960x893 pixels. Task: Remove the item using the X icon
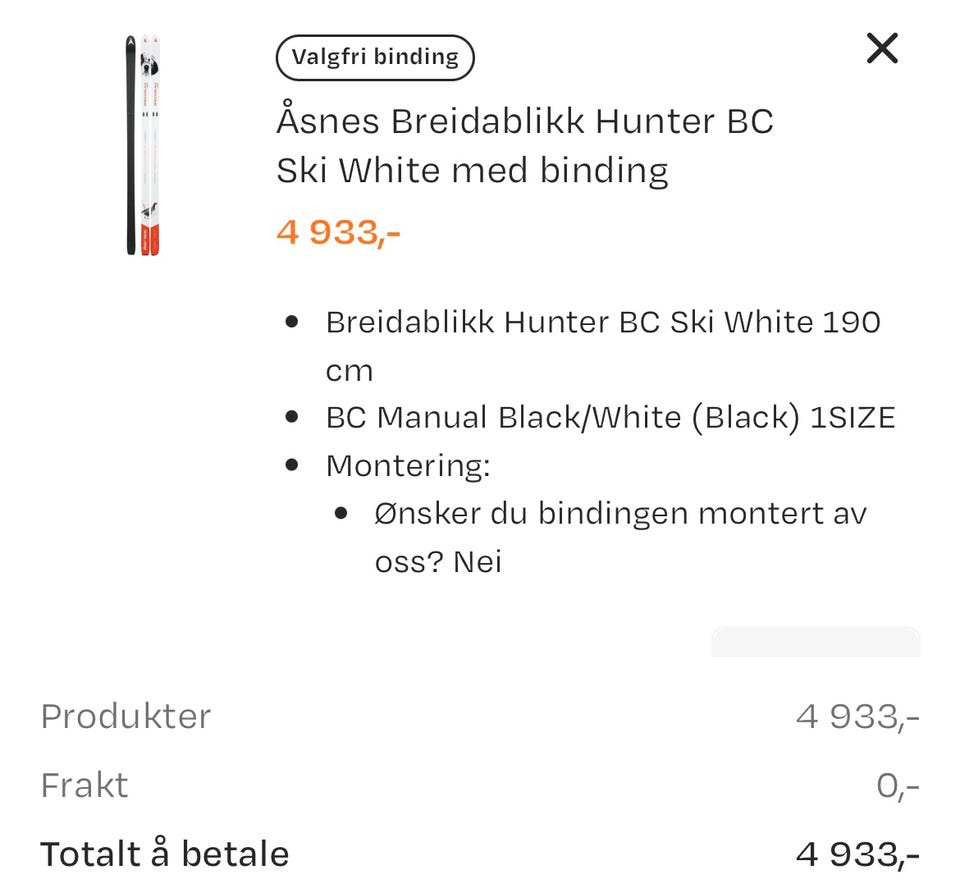pyautogui.click(x=882, y=48)
